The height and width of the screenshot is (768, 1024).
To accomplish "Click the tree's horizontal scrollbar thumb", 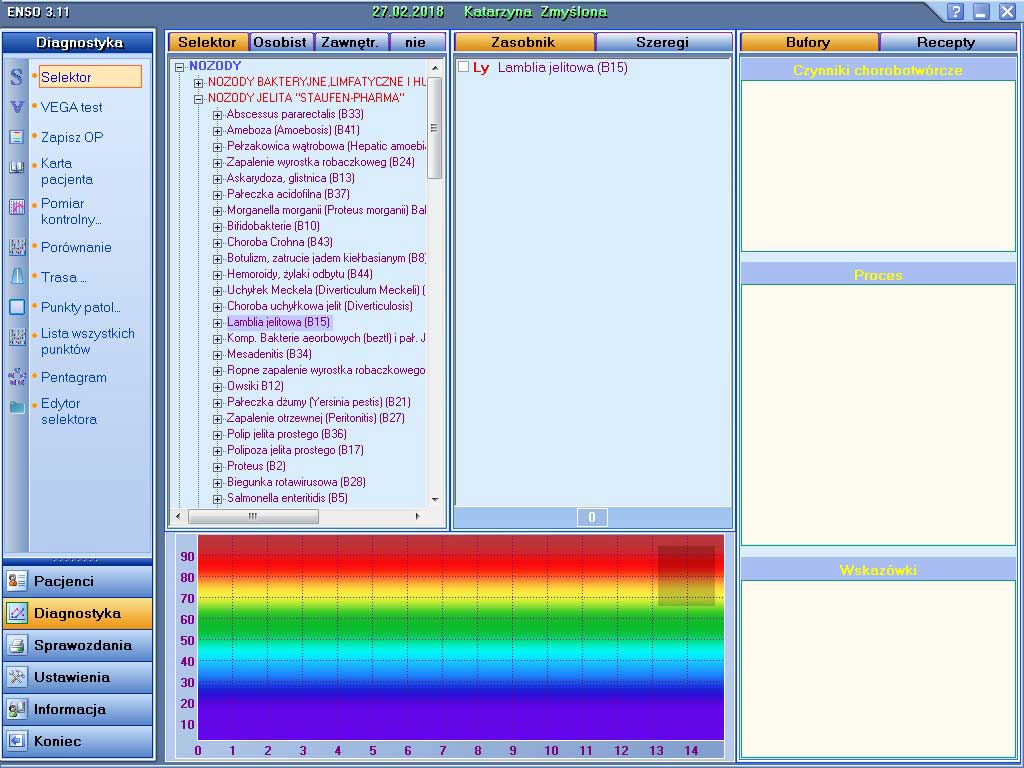I will tap(253, 516).
